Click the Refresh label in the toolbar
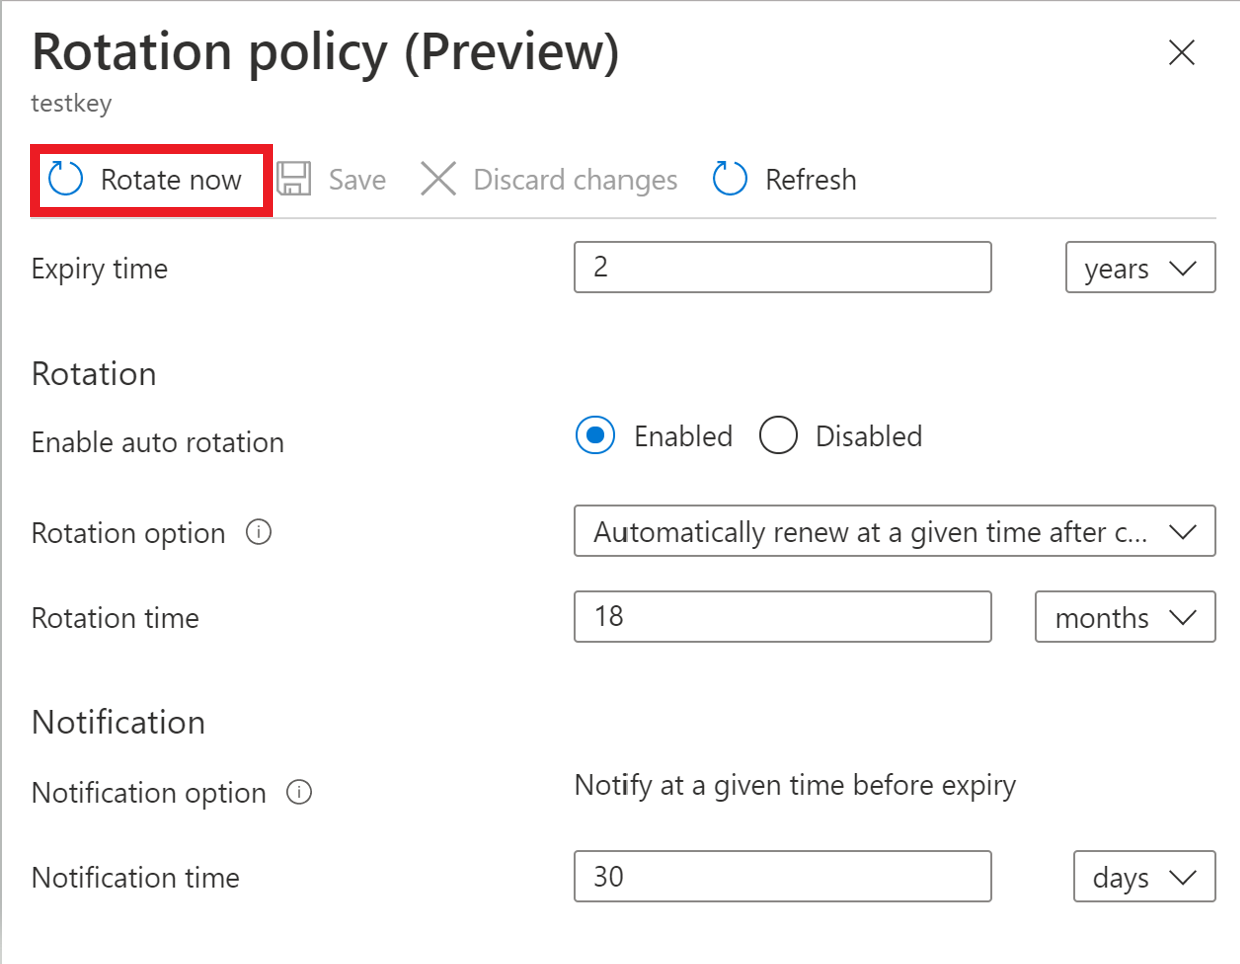The width and height of the screenshot is (1240, 964). pyautogui.click(x=810, y=180)
